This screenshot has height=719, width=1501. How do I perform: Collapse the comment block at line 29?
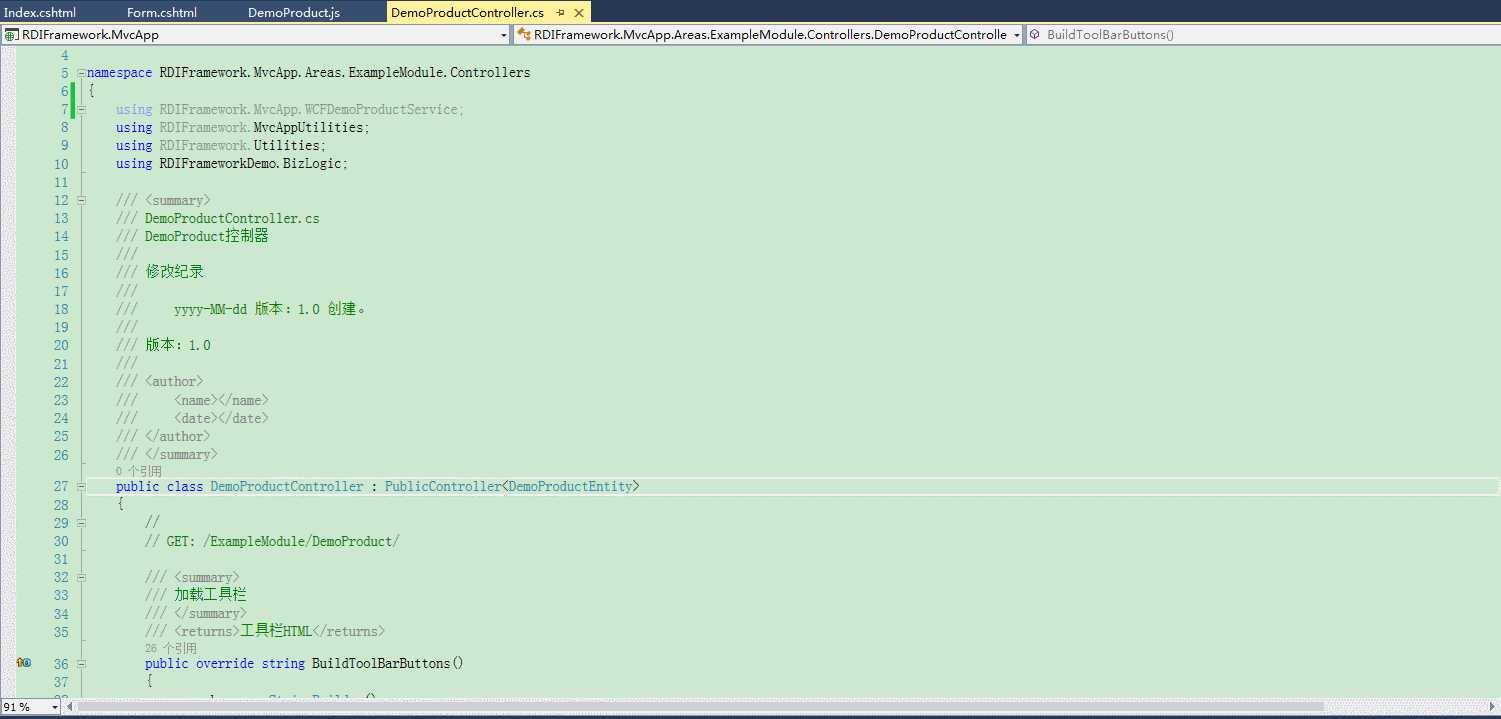click(80, 523)
